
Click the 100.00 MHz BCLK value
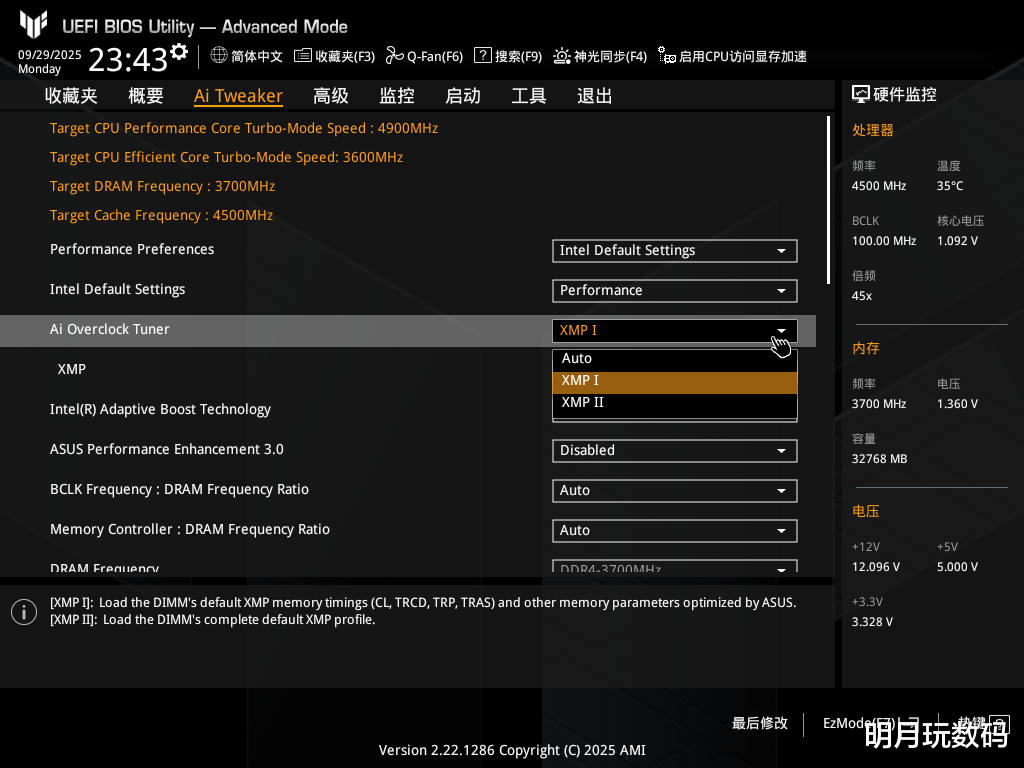[x=884, y=241]
